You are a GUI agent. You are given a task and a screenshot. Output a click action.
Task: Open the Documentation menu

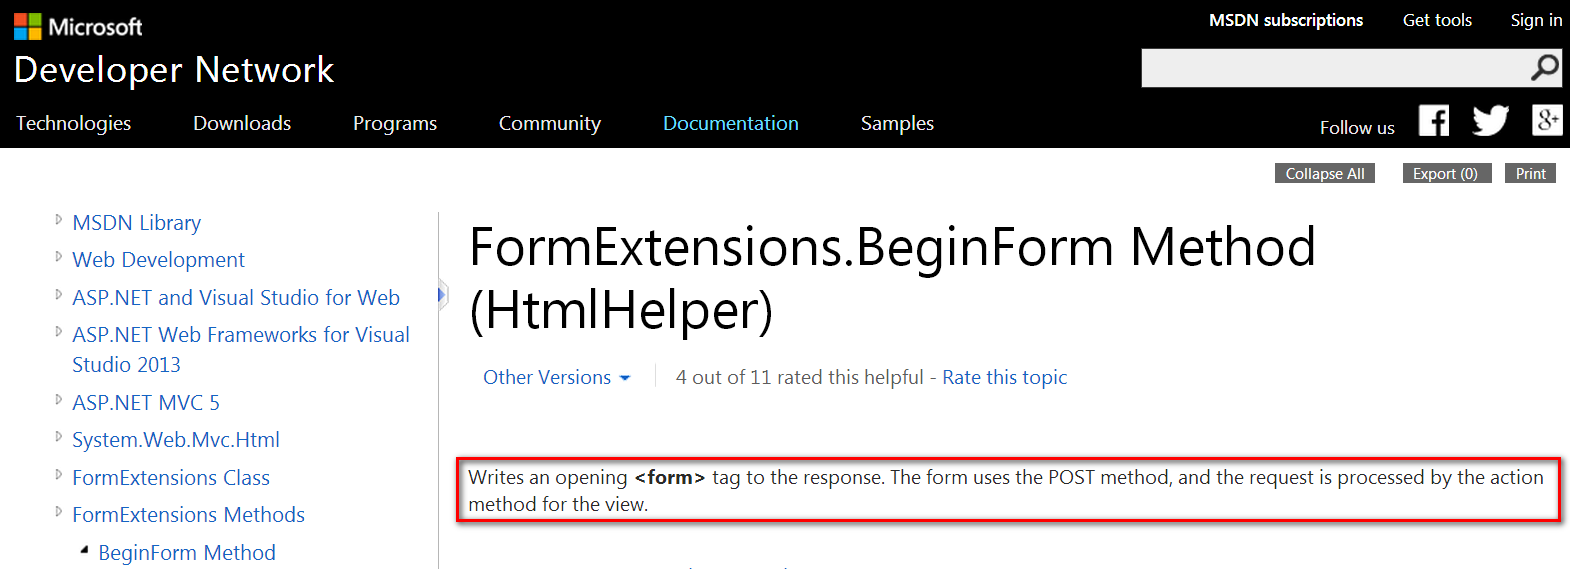[731, 123]
